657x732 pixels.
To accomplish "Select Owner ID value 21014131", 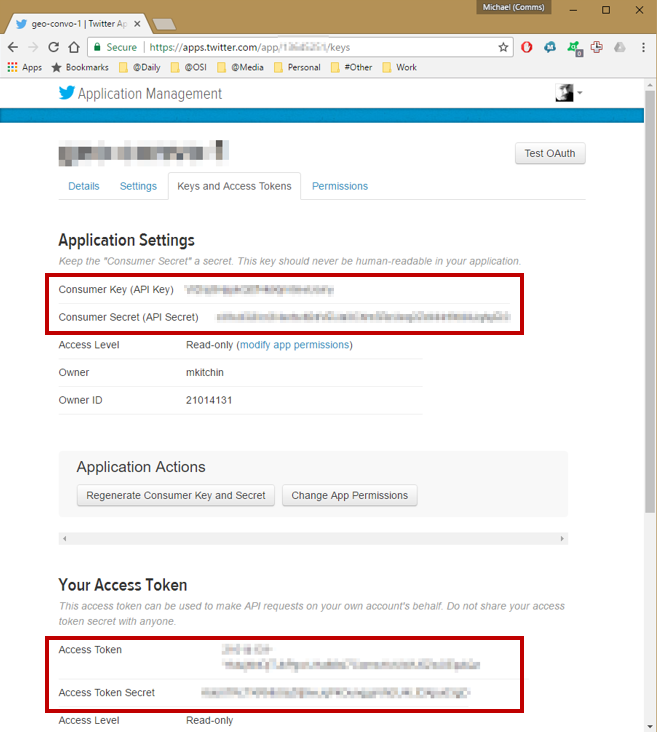I will pyautogui.click(x=209, y=400).
